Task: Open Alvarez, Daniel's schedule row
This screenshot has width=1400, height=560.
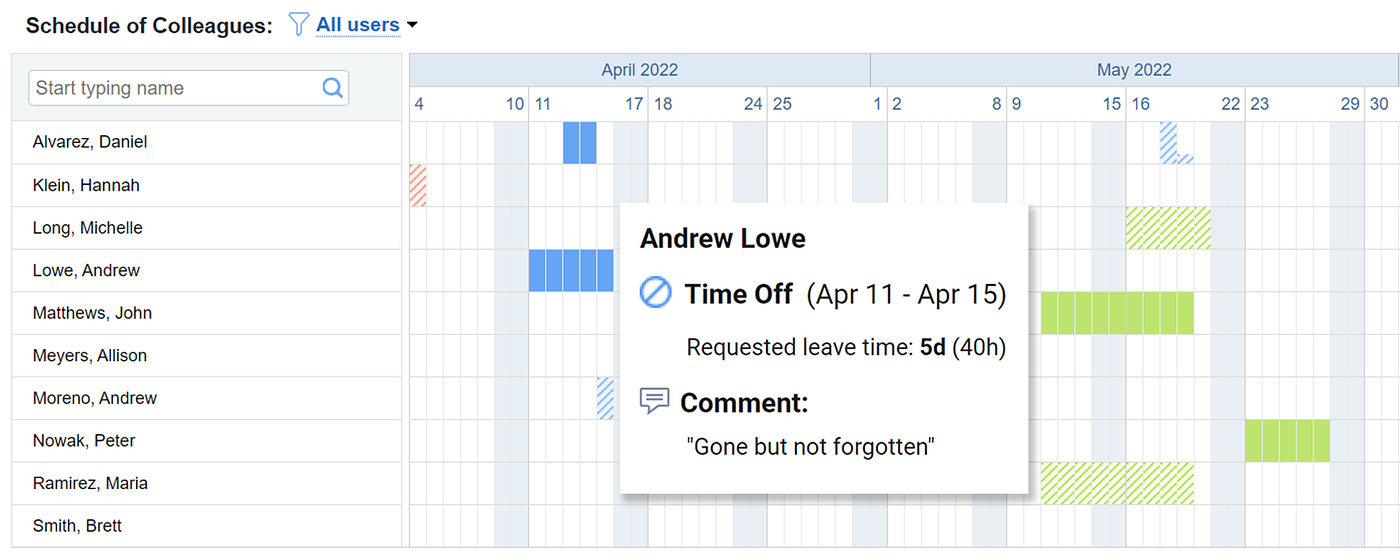Action: pyautogui.click(x=90, y=142)
